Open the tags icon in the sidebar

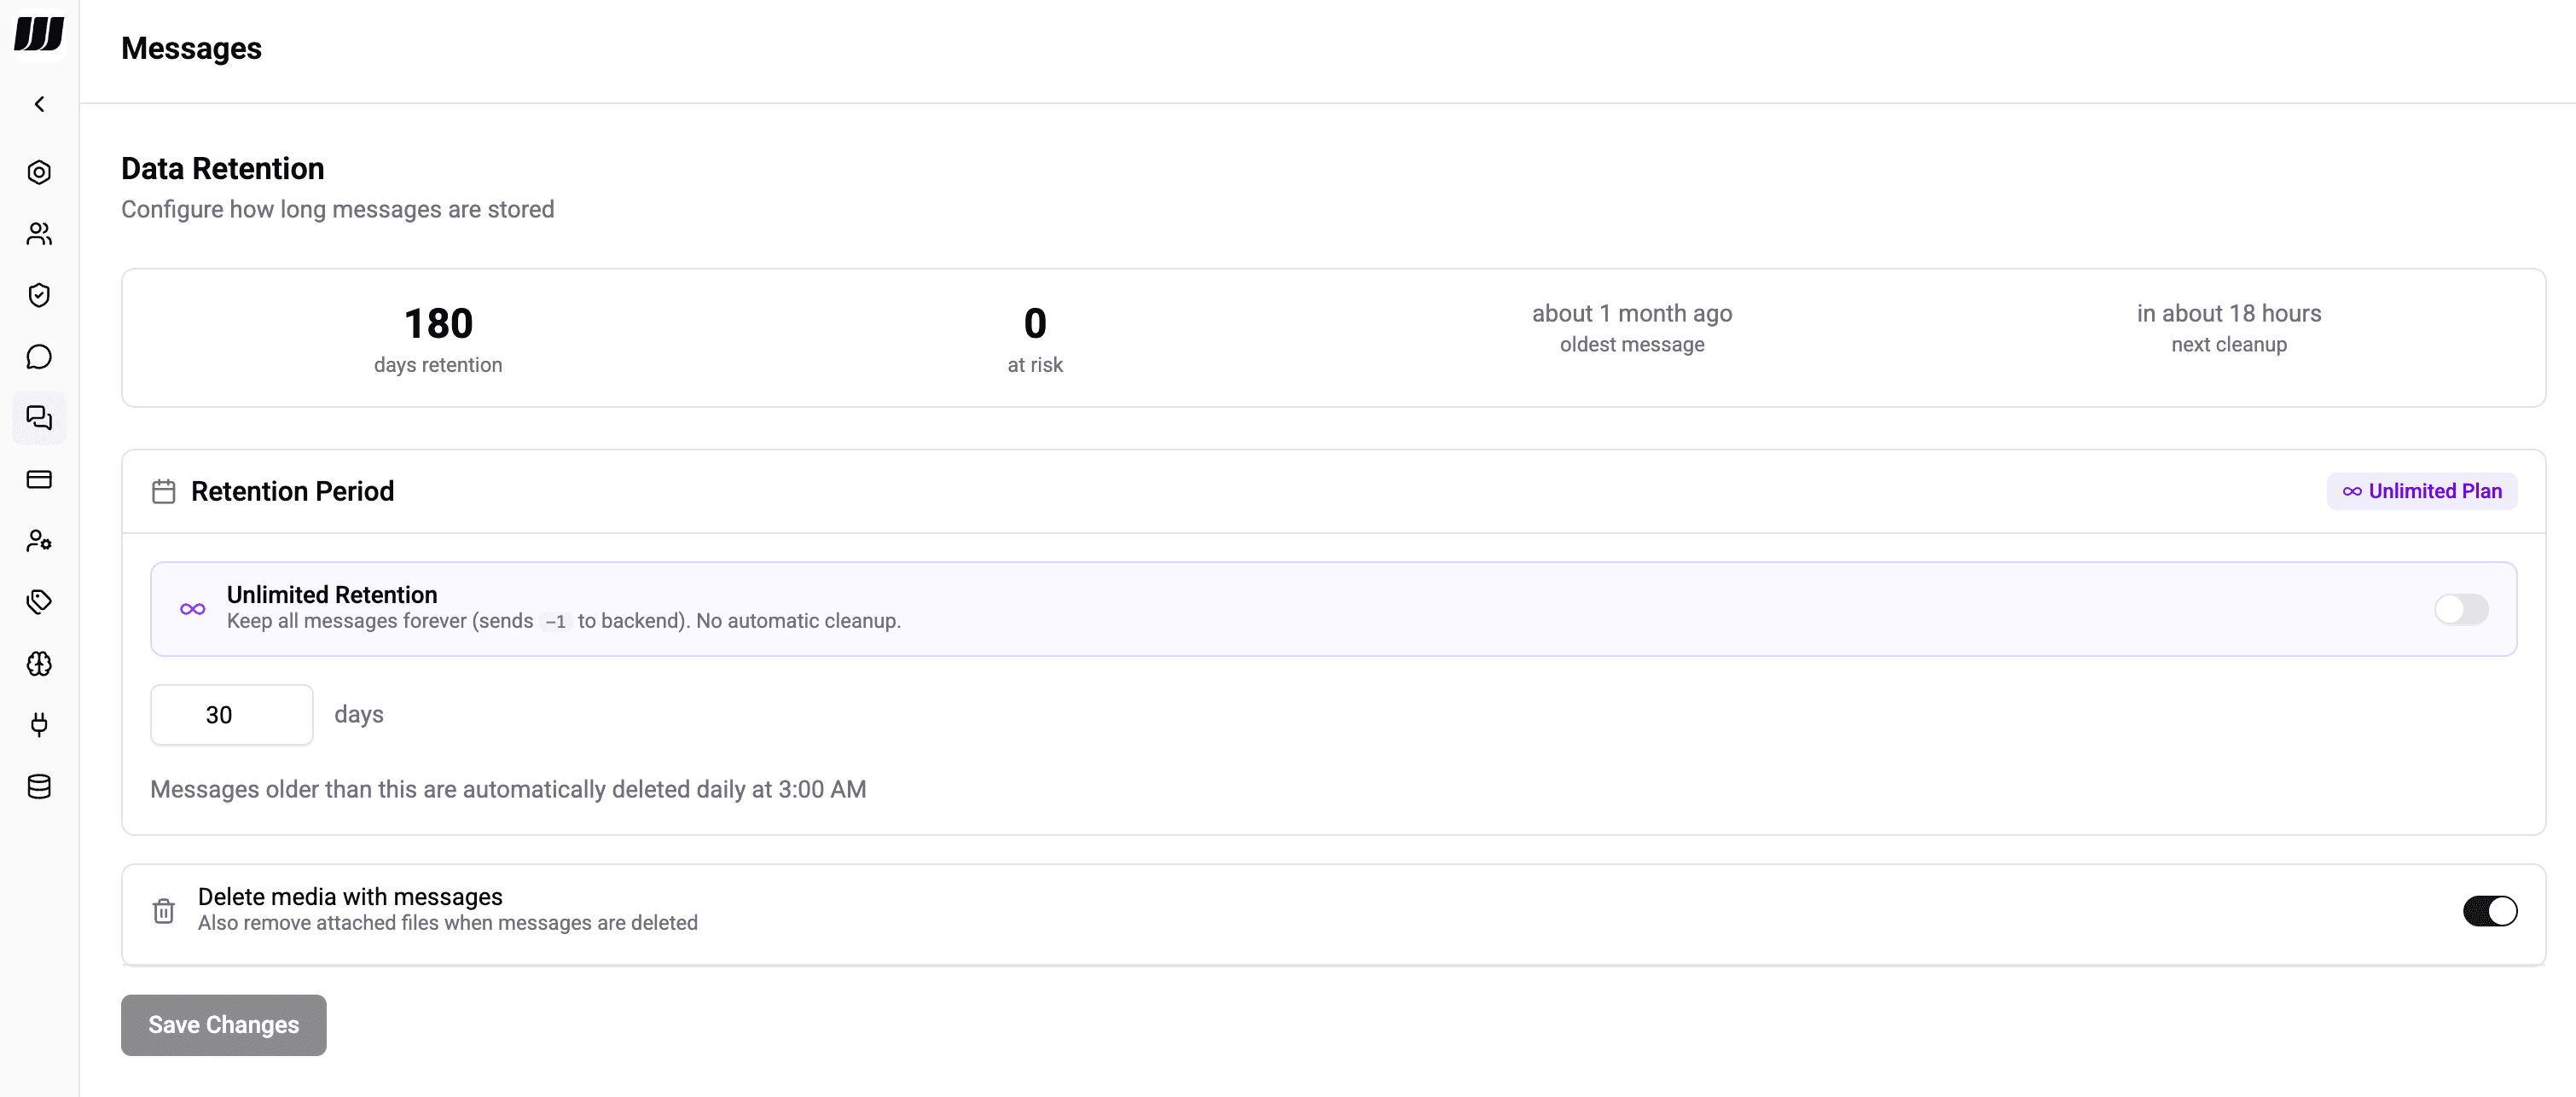tap(39, 602)
